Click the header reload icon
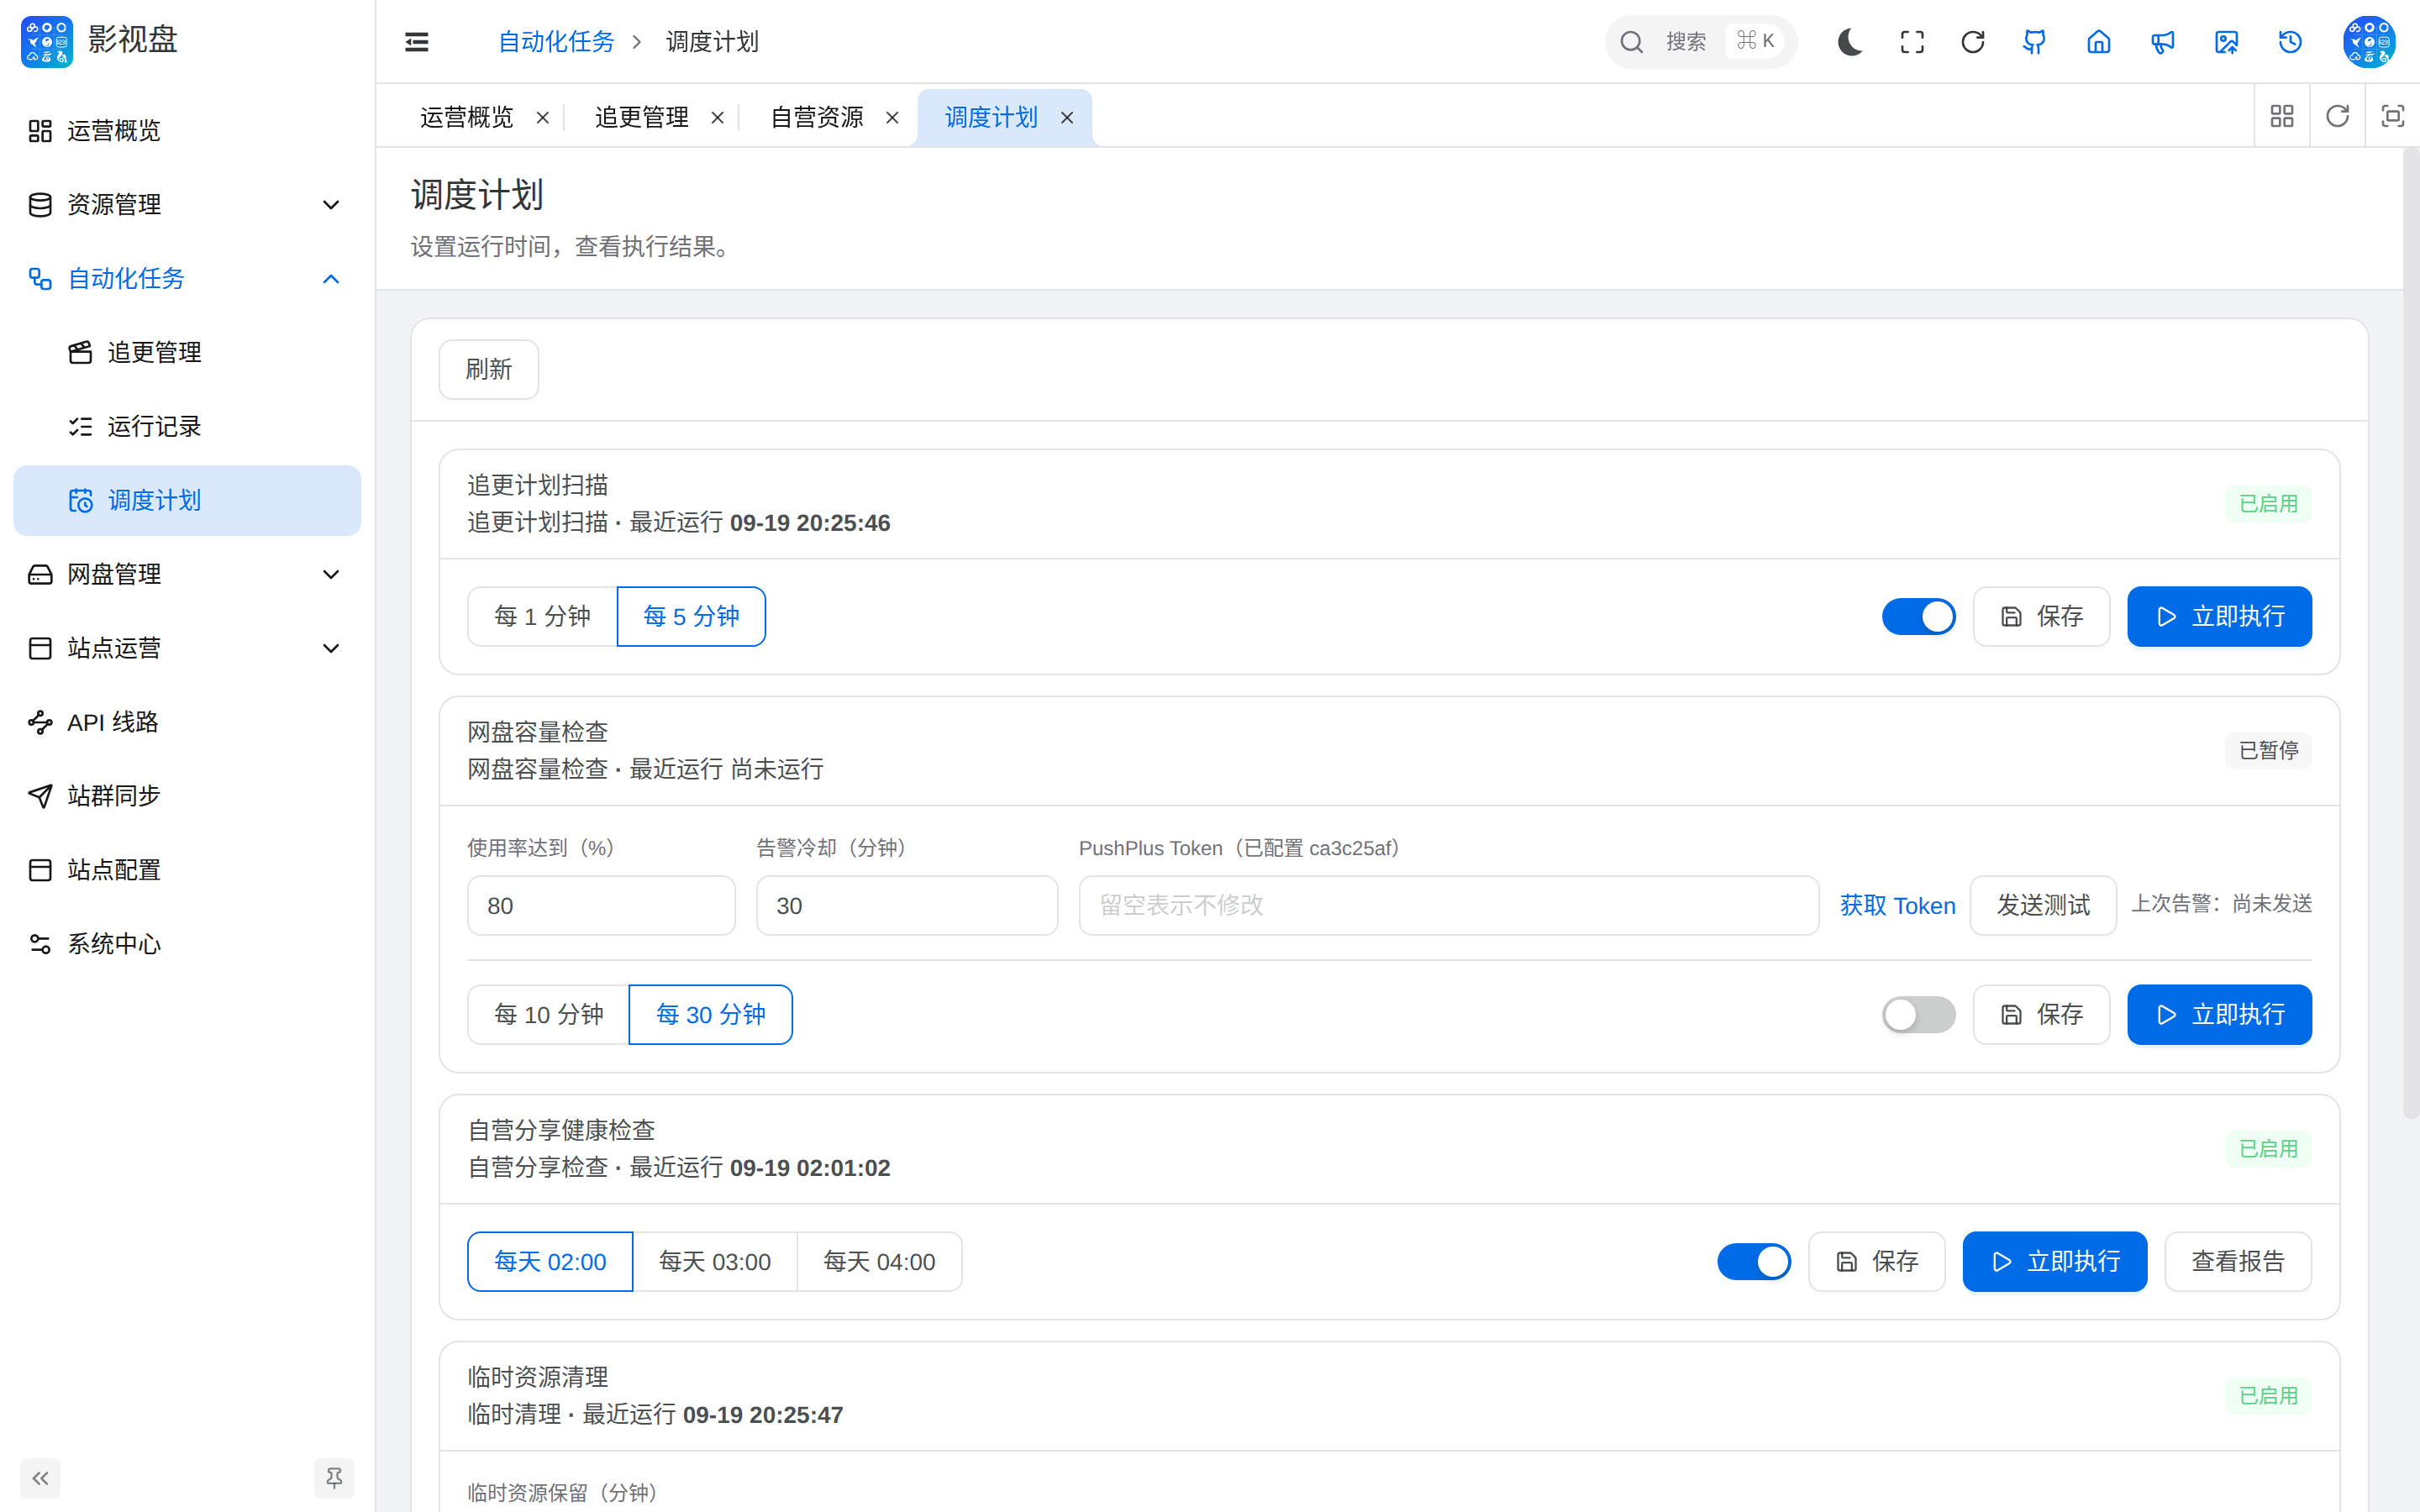This screenshot has width=2420, height=1512. pyautogui.click(x=1973, y=42)
